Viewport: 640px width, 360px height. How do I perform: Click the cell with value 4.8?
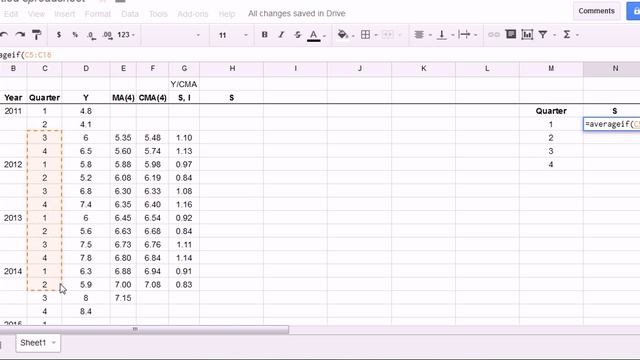86,111
